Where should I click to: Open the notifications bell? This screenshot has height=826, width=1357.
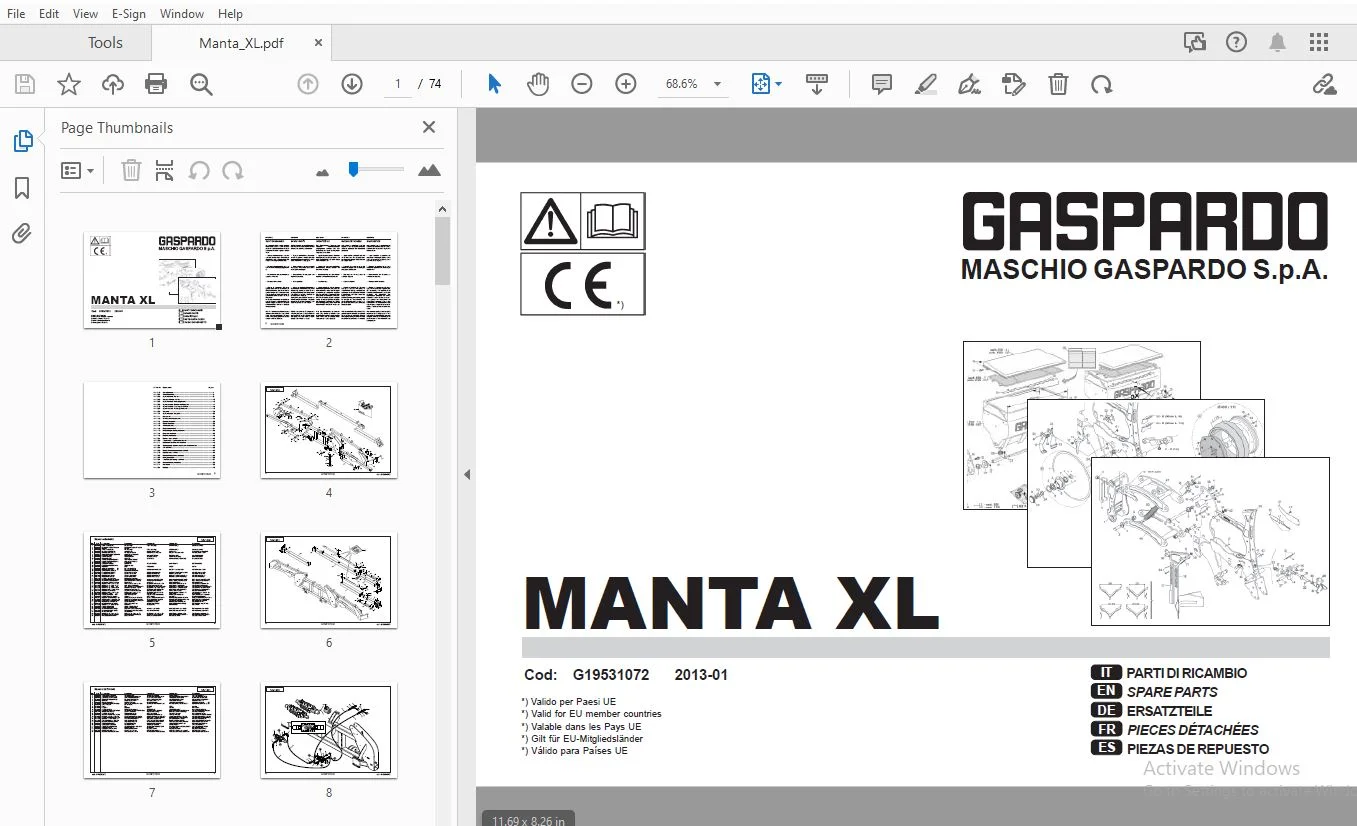point(1278,42)
